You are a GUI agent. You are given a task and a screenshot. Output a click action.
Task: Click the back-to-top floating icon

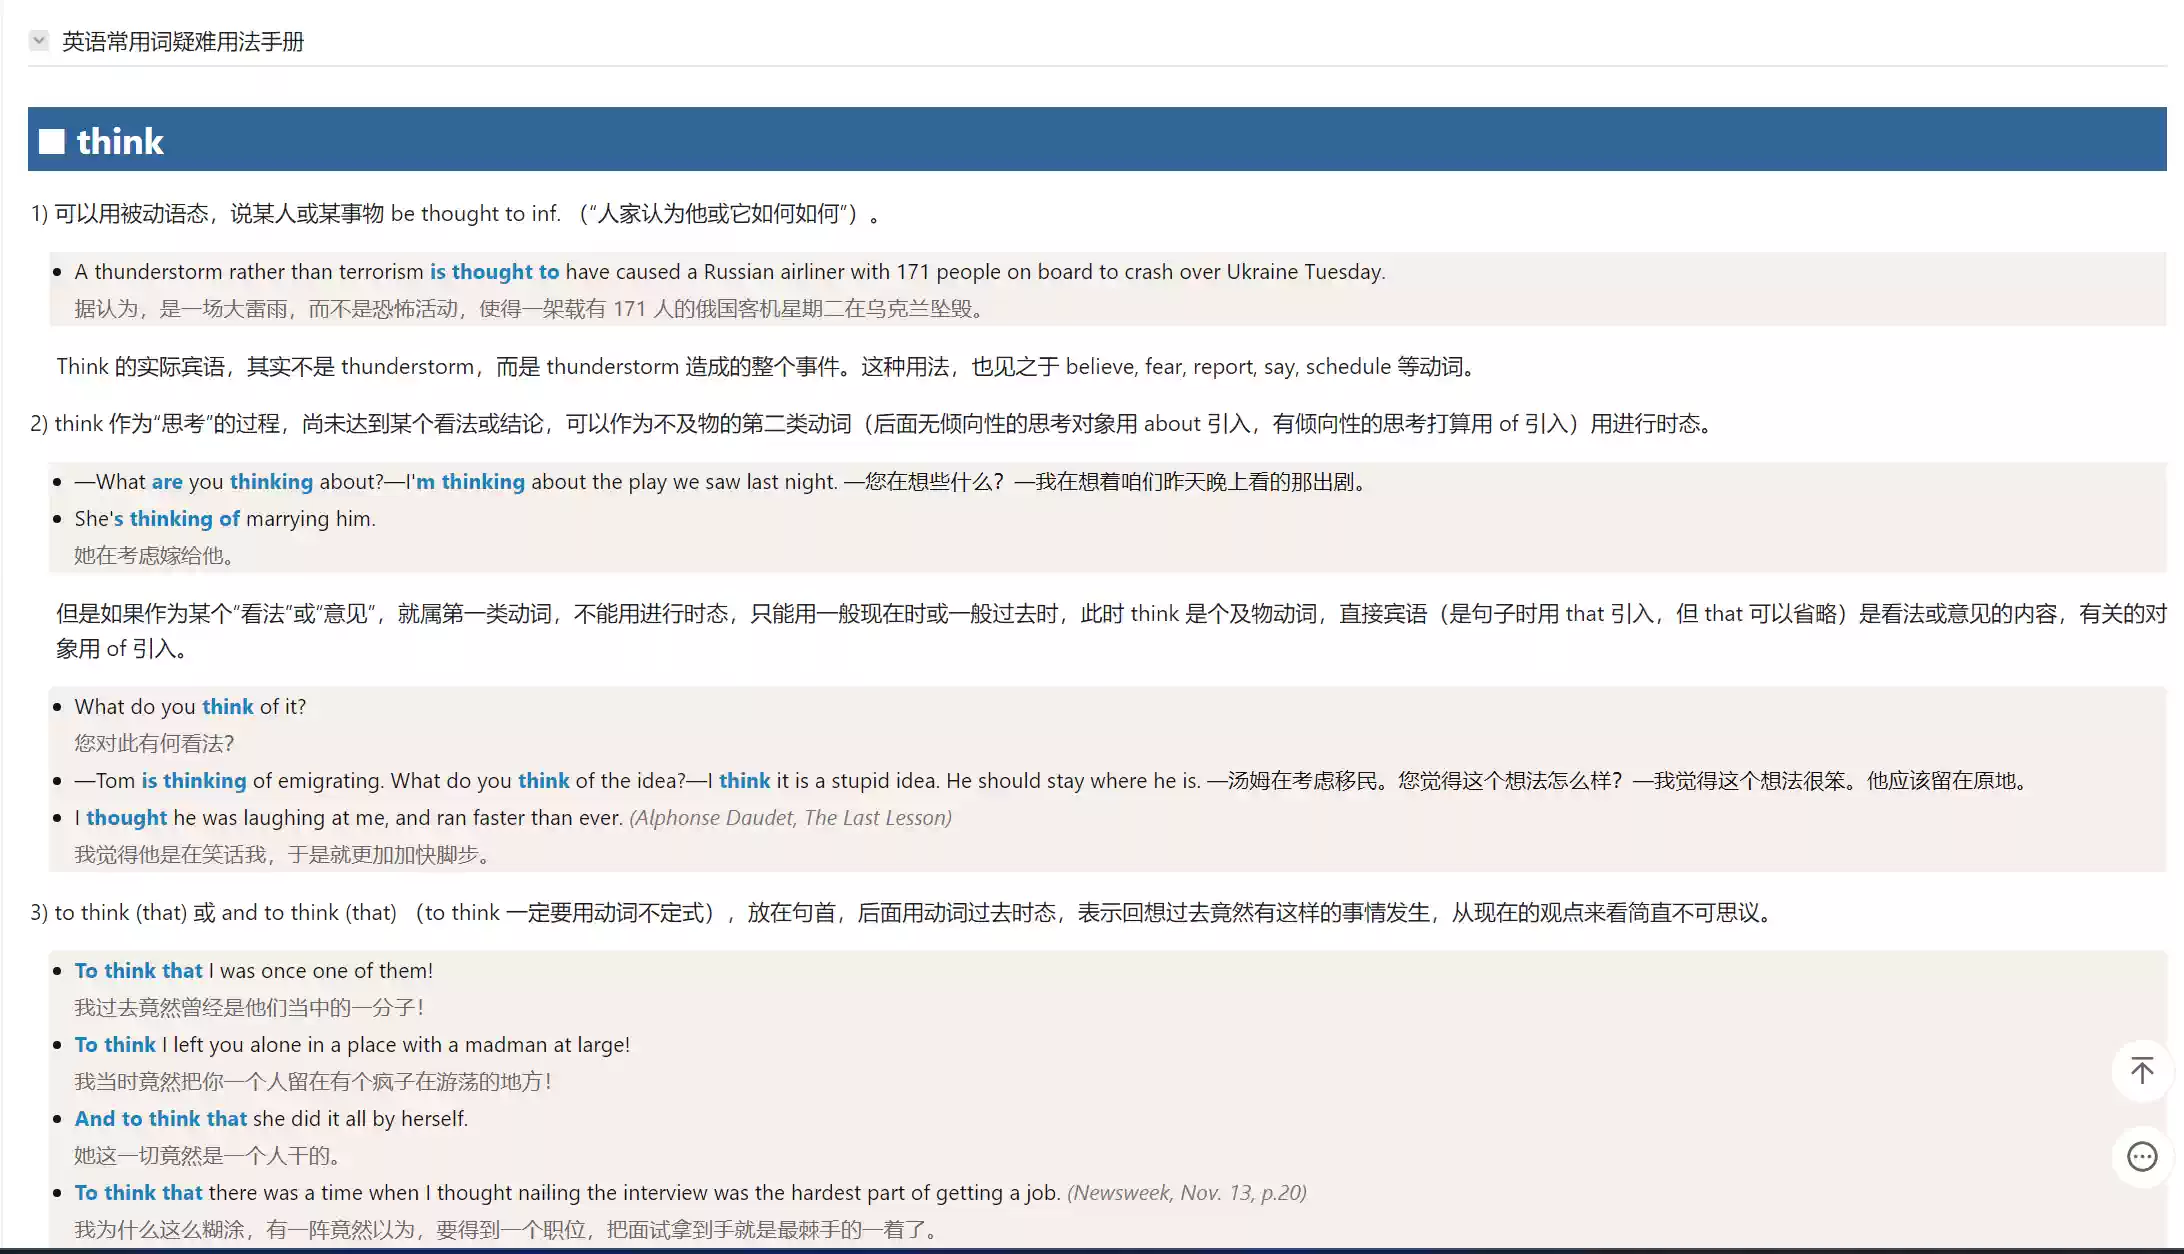[x=2142, y=1070]
